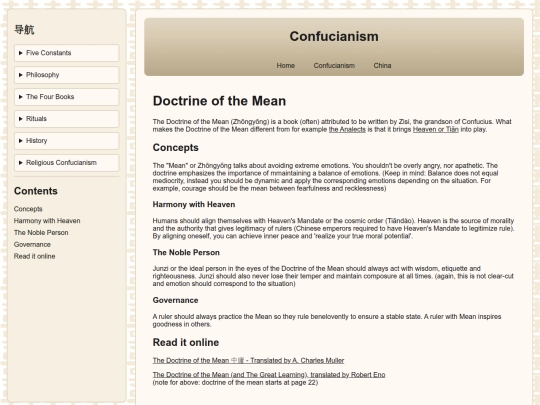Screen dimensions: 540x405
Task: Open the Rituals disclosure triangle
Action: click(66, 119)
